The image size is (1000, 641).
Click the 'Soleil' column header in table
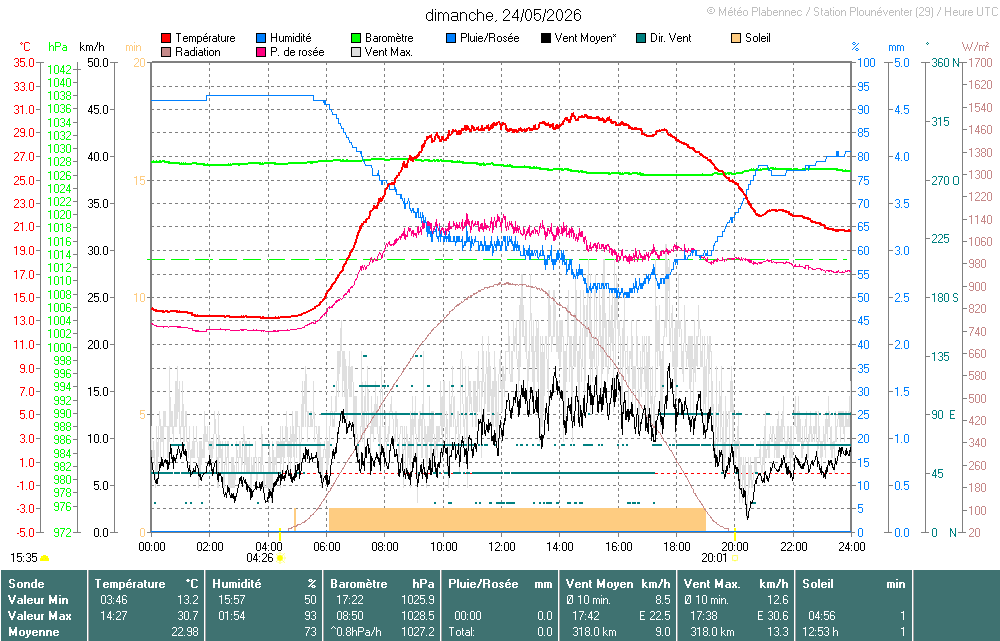tap(818, 584)
